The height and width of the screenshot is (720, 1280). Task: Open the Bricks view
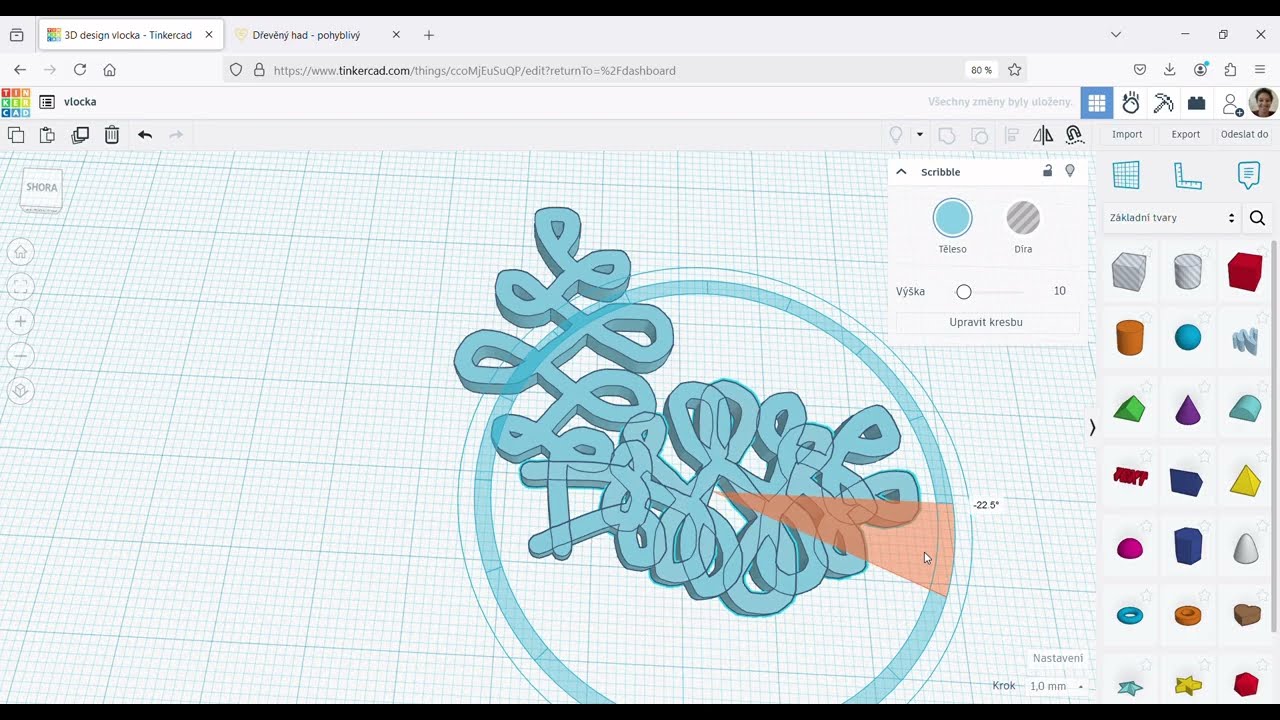[1197, 103]
